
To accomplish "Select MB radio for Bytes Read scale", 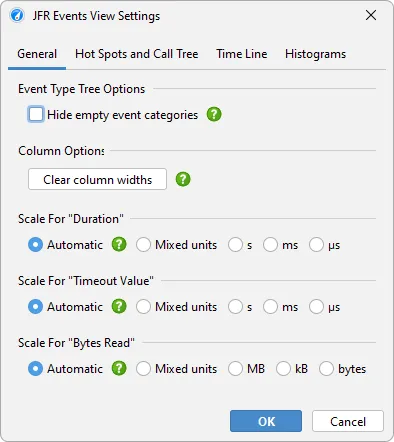I will (235, 369).
